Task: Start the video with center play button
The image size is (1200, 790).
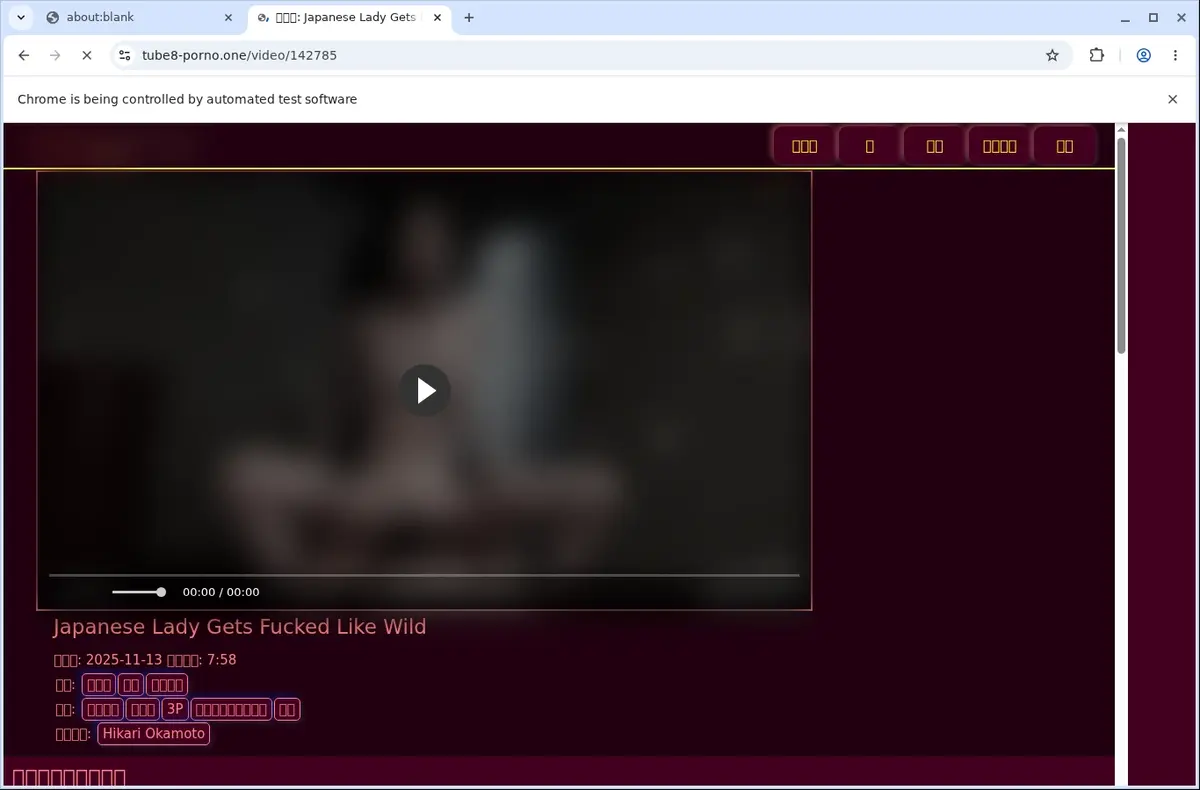Action: click(x=425, y=390)
